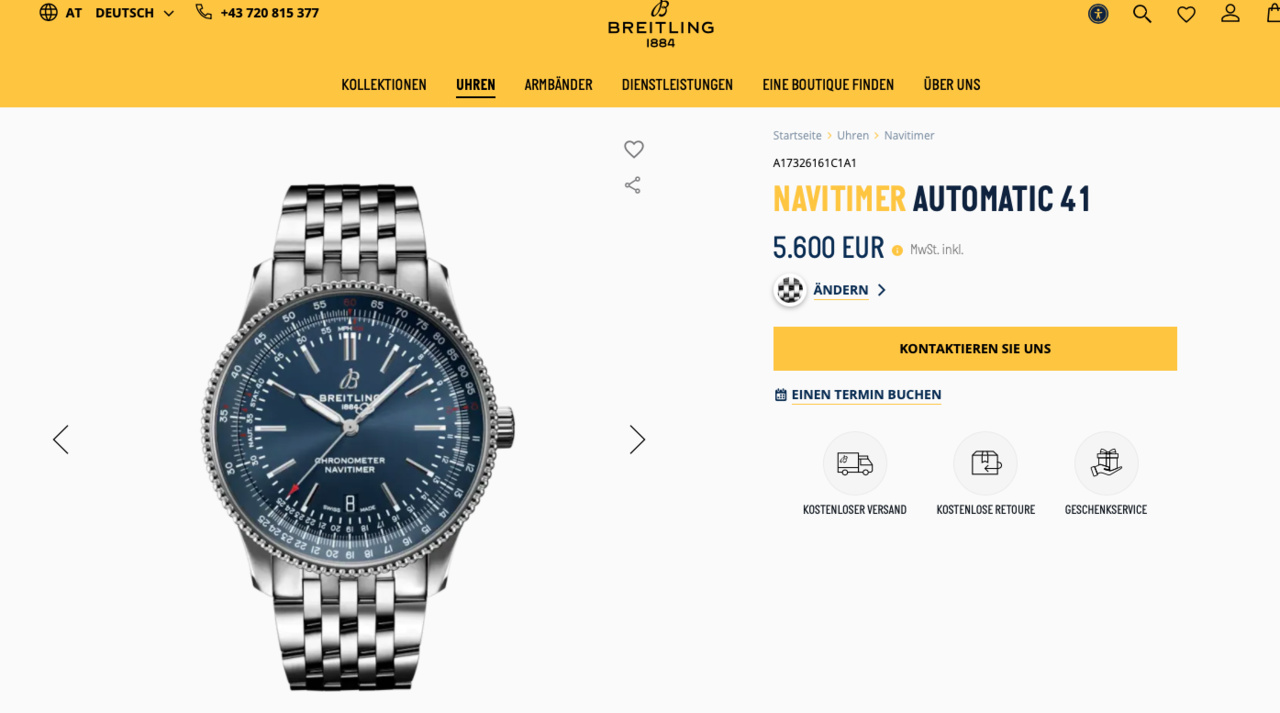
Task: Click KONTAKTIEREN SIE UNS button
Action: point(975,349)
